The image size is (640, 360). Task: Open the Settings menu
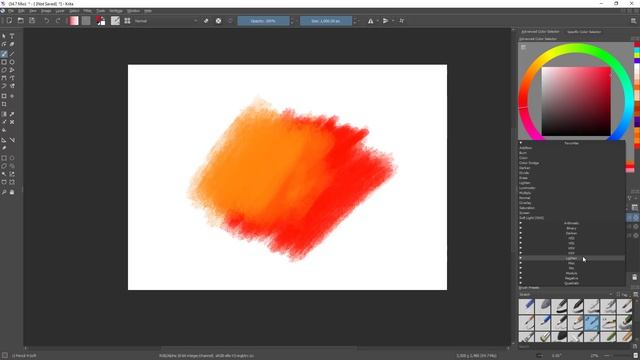tap(116, 11)
